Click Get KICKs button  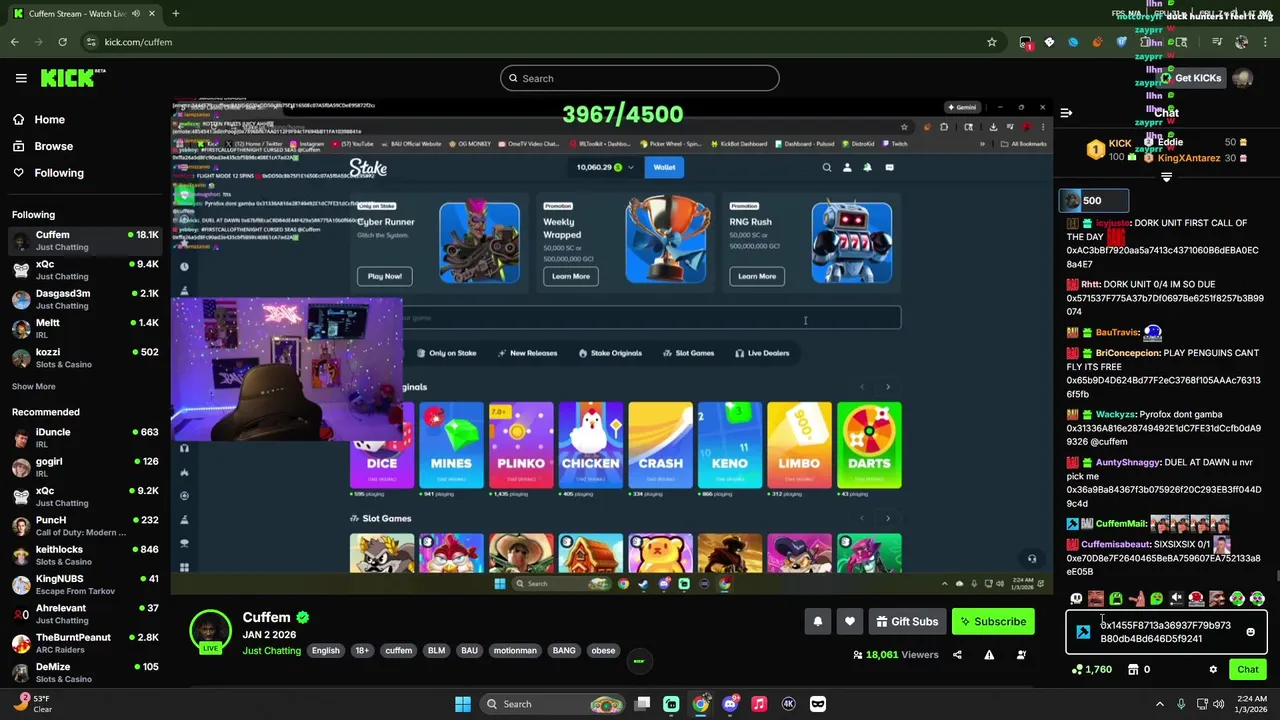tap(1190, 78)
